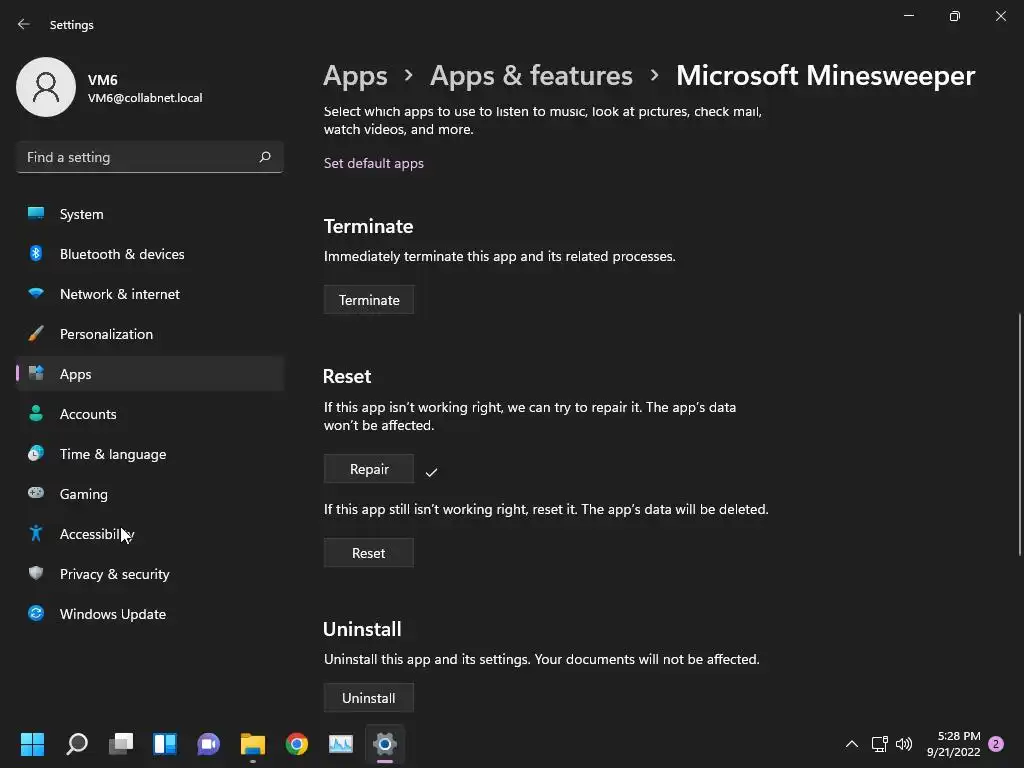Click Reset to delete app data
The image size is (1024, 768).
pos(368,553)
